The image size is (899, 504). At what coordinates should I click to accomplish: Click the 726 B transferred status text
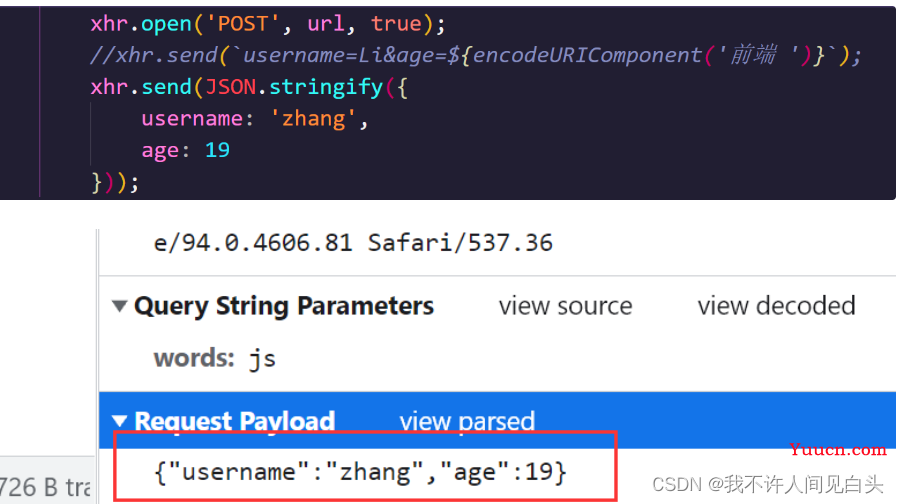(46, 487)
